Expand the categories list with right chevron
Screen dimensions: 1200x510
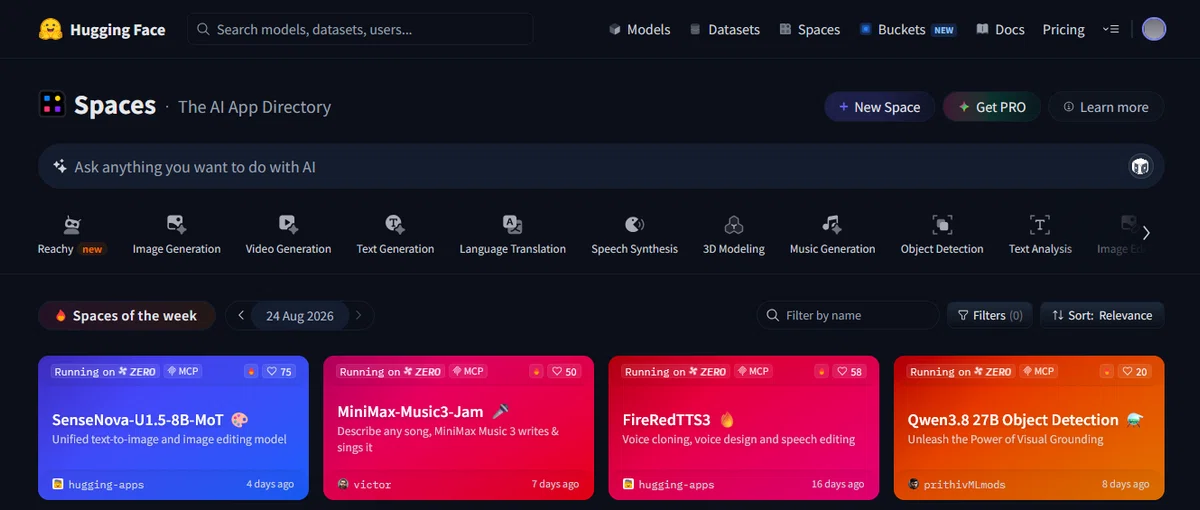pos(1146,233)
